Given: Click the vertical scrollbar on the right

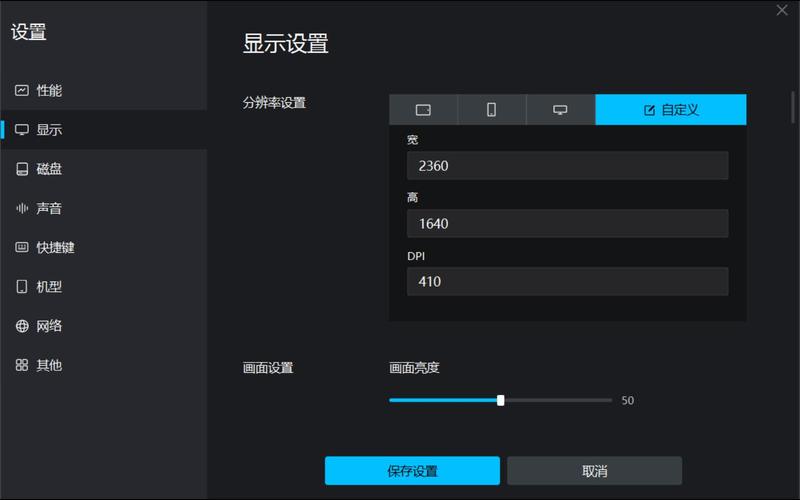Looking at the screenshot, I should [793, 107].
